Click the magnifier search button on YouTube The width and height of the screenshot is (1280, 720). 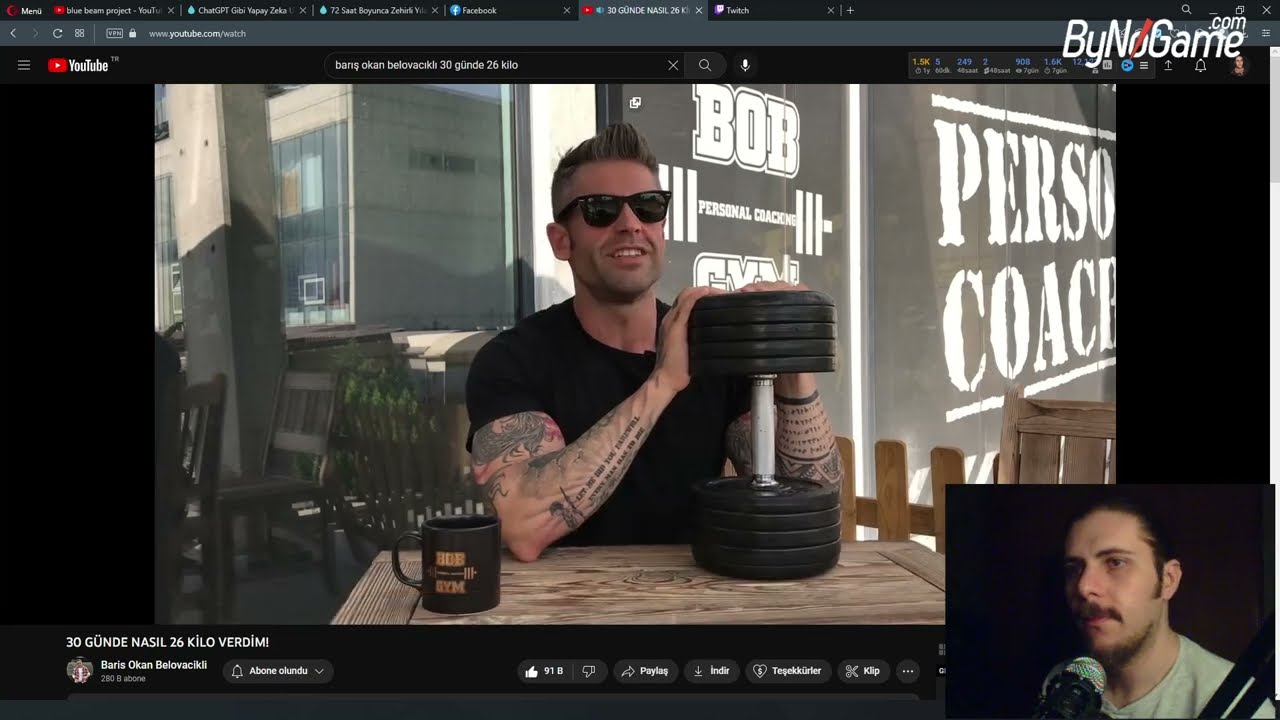(705, 65)
